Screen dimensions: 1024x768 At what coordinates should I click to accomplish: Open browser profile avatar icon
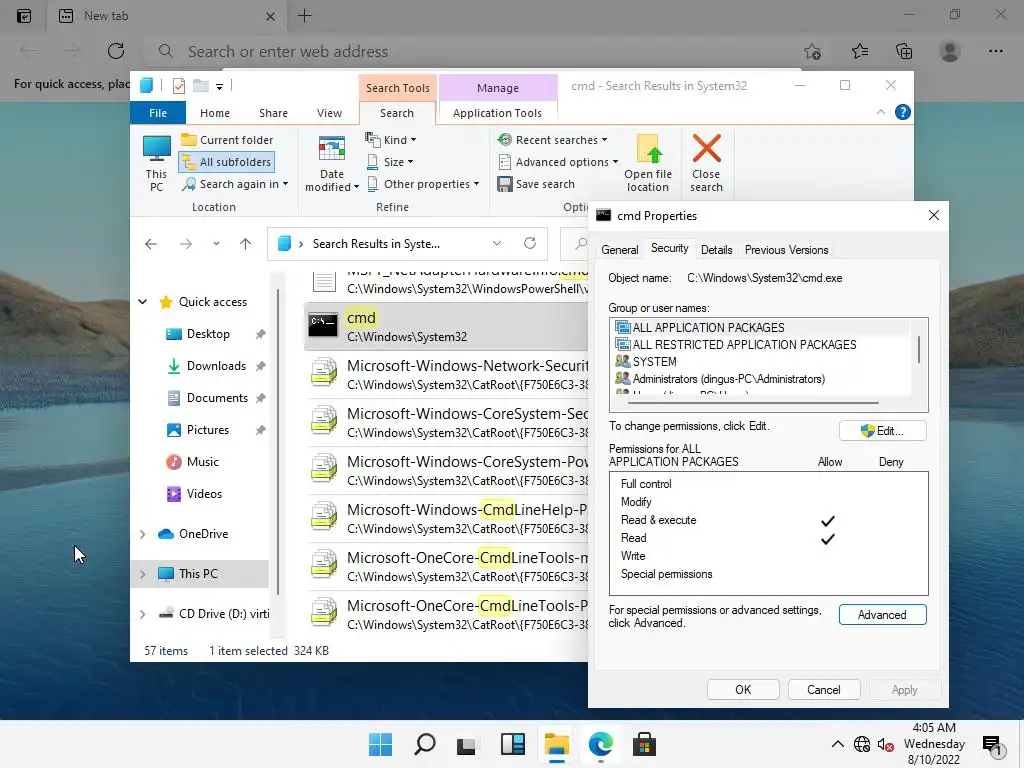[x=950, y=51]
